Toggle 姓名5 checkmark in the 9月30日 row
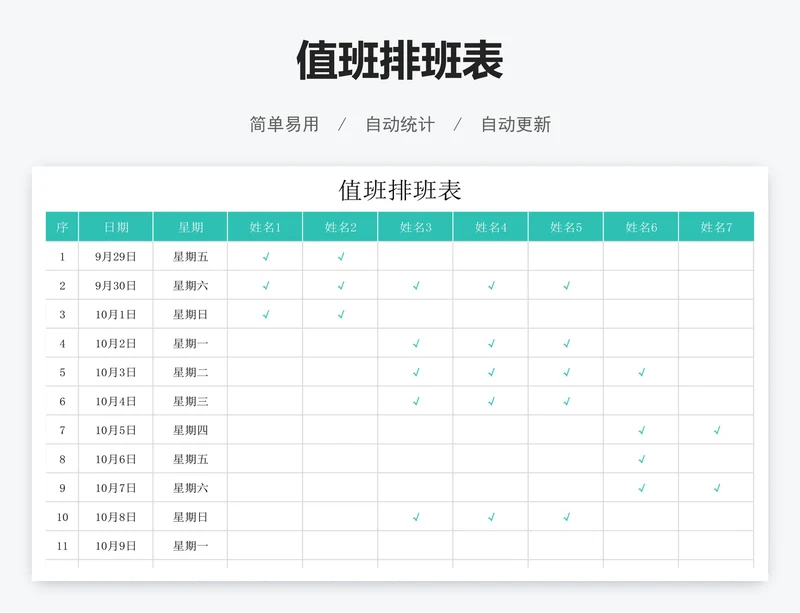Screen dimensions: 800x613 [x=566, y=286]
